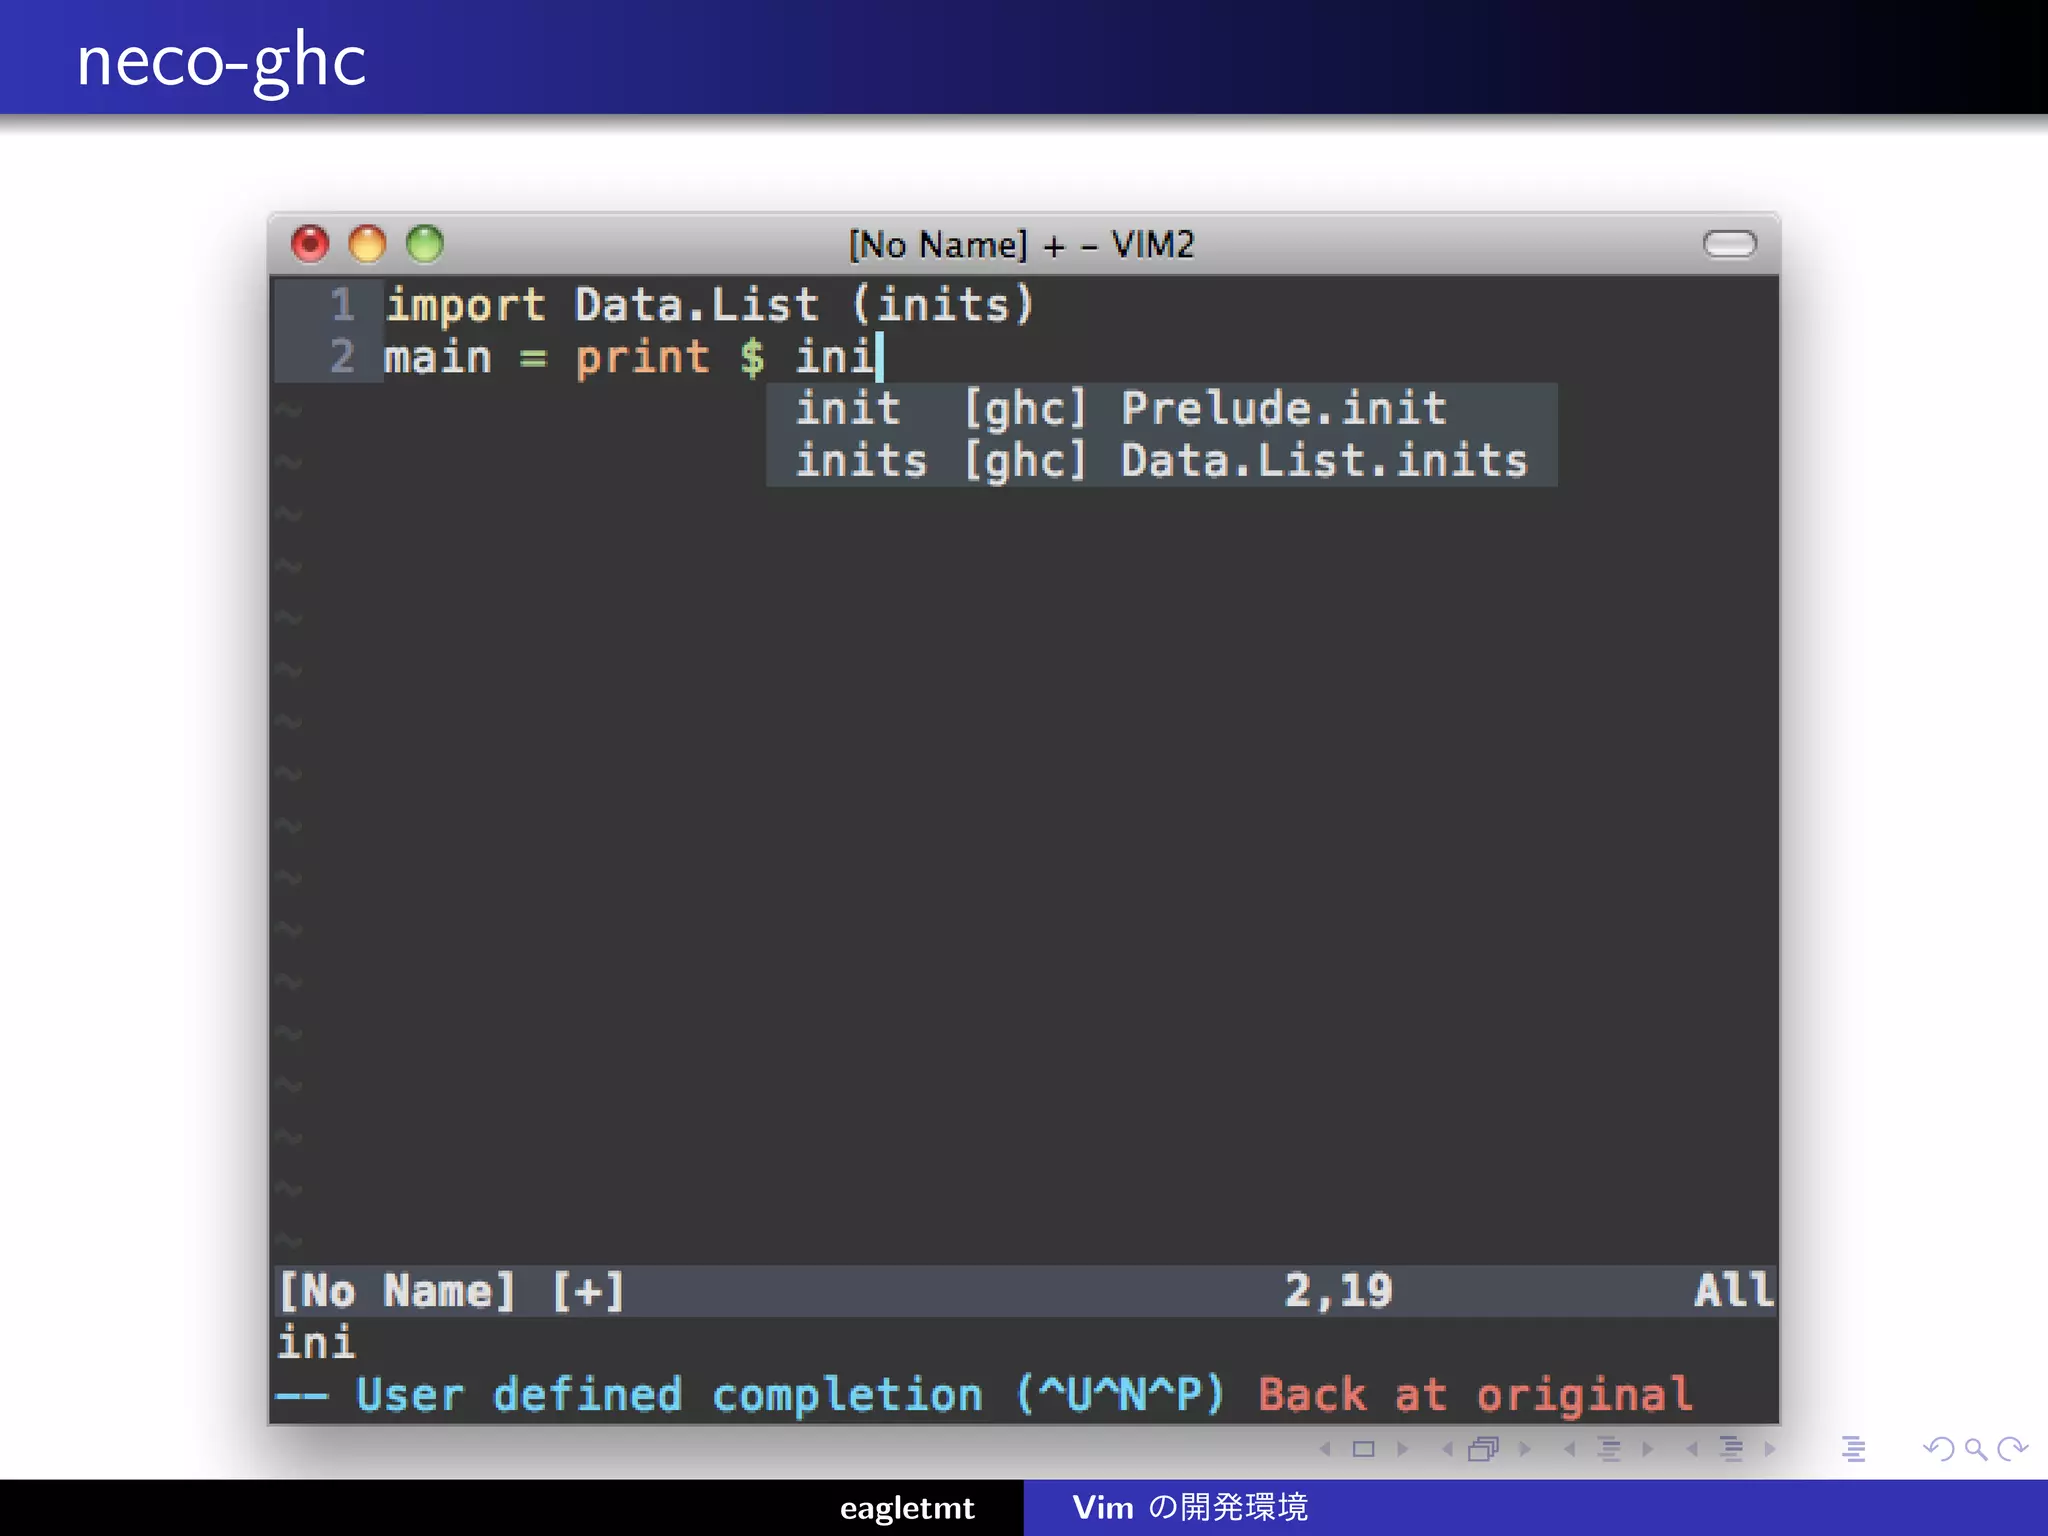Click the stacked frames navigation icon

[1484, 1449]
